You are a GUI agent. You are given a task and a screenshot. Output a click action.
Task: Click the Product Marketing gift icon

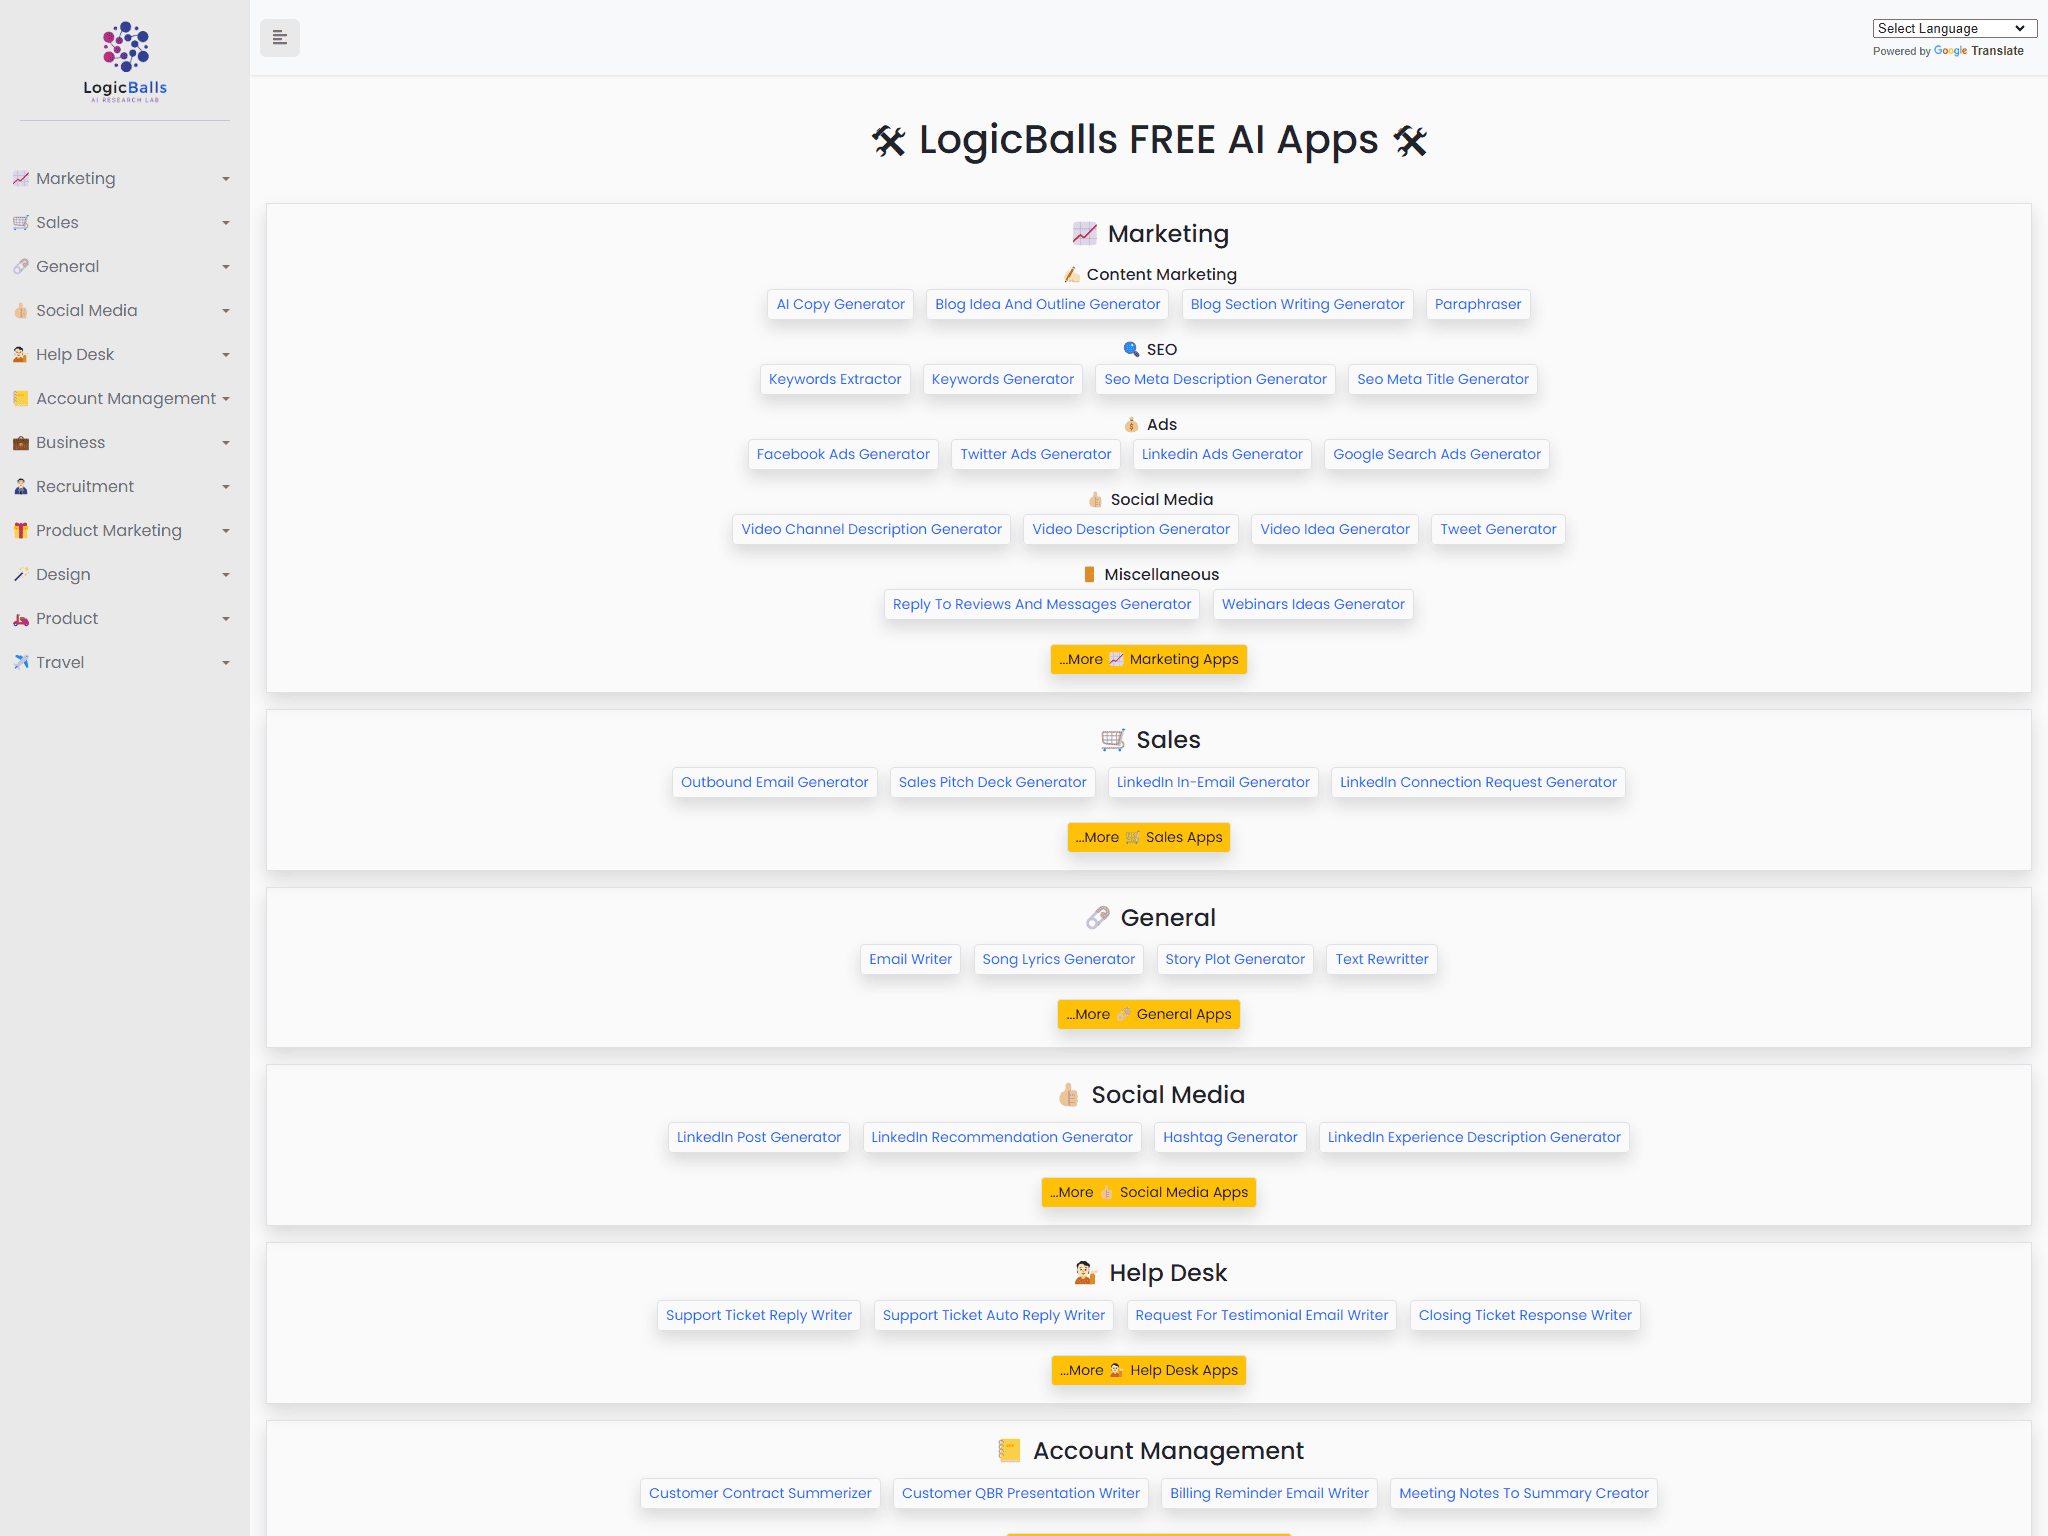pyautogui.click(x=21, y=531)
